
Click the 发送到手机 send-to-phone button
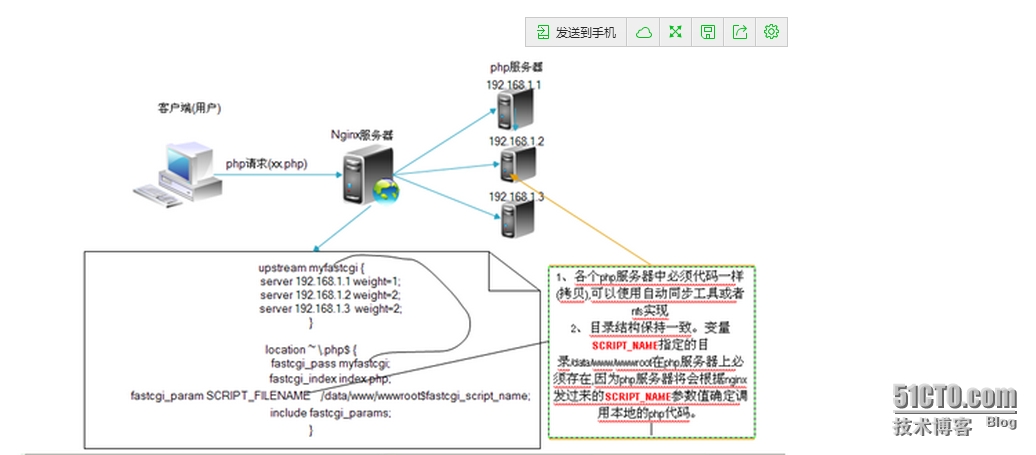point(575,32)
